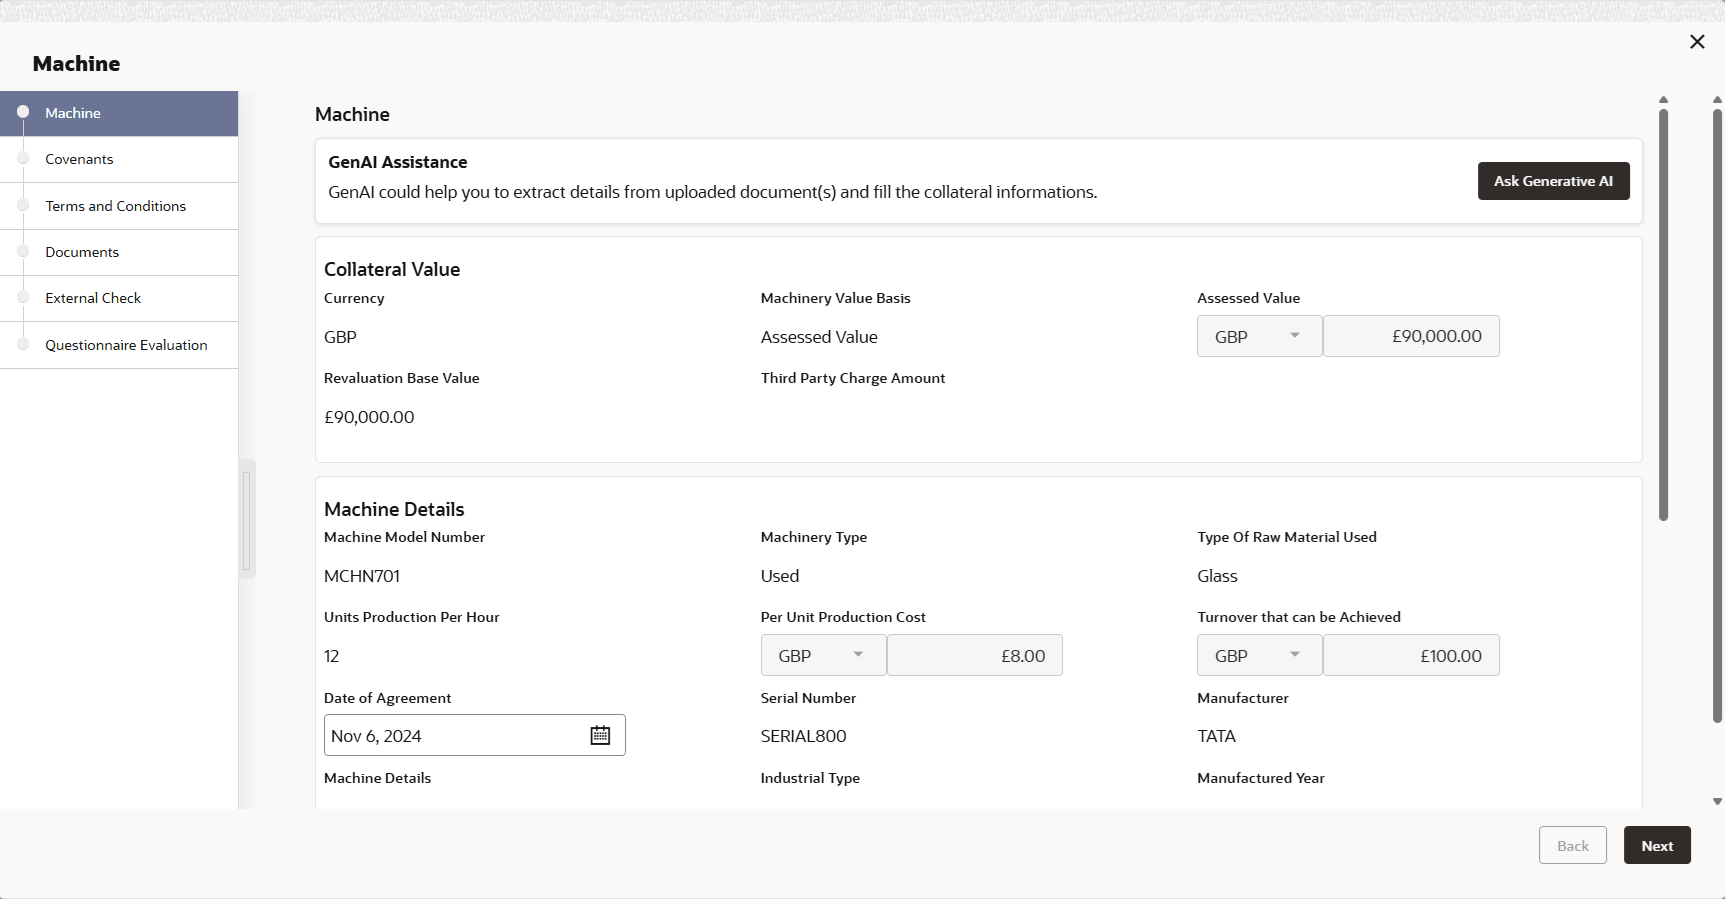
Task: Go to the Covenants section
Action: click(x=79, y=159)
